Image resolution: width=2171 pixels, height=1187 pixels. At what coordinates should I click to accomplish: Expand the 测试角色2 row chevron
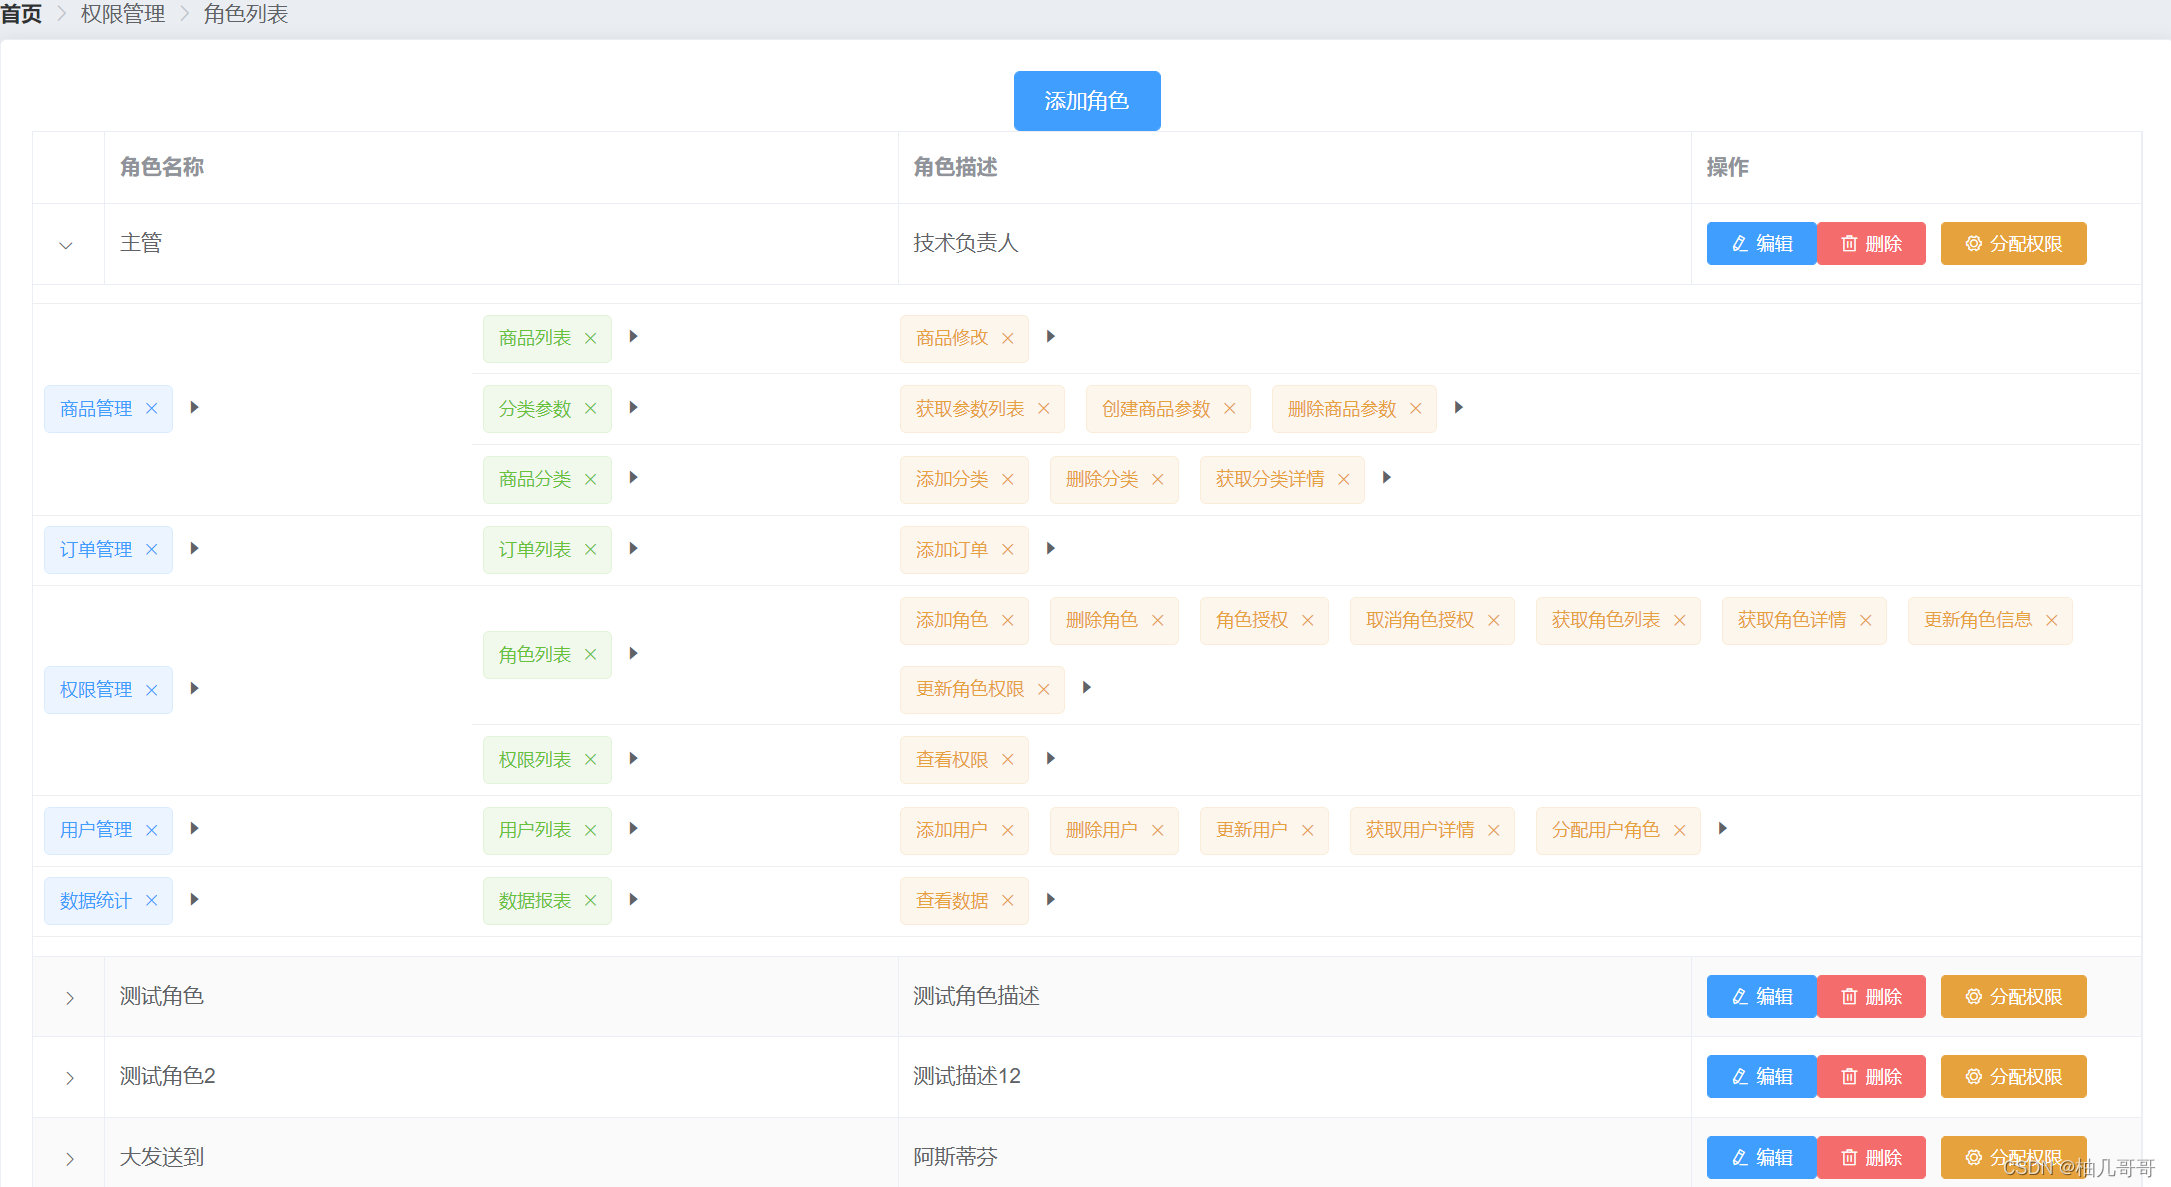pos(69,1077)
